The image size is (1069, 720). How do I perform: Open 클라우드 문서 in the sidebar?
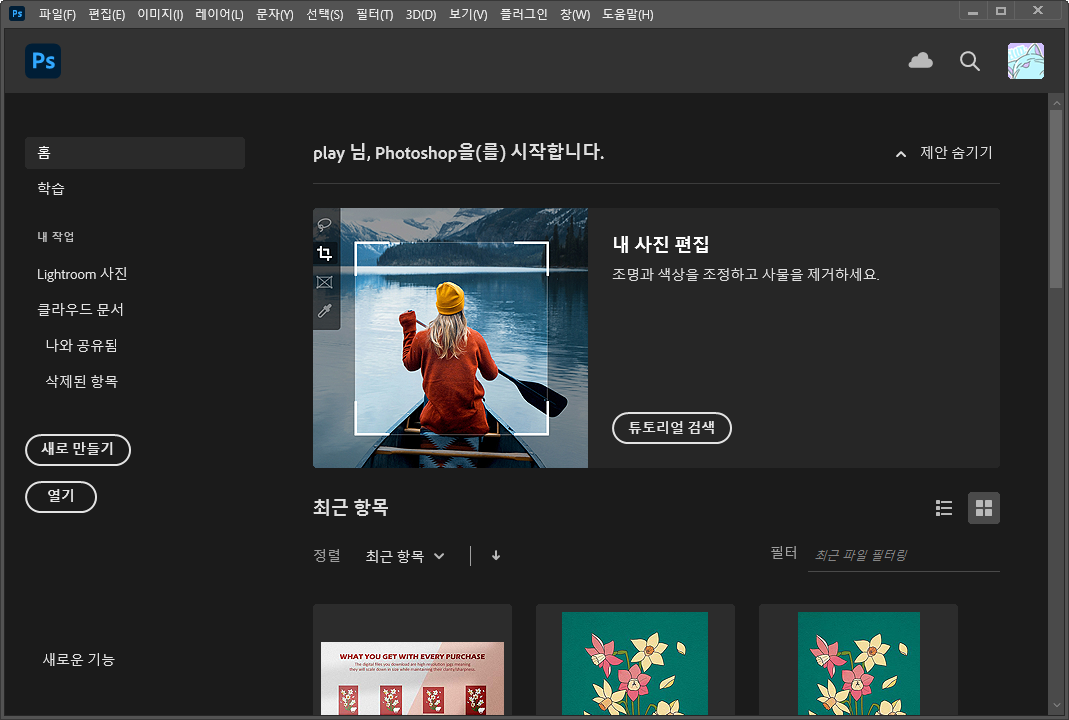click(80, 310)
